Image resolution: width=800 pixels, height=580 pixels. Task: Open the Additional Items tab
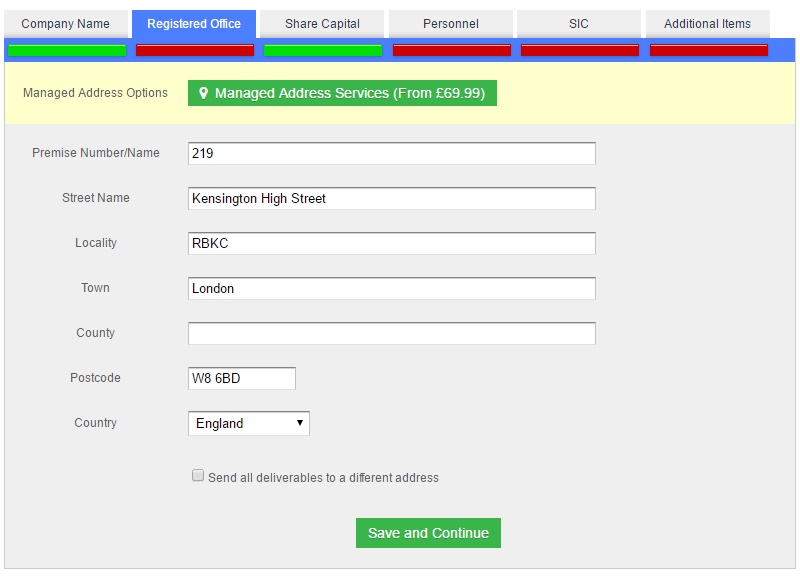click(707, 24)
